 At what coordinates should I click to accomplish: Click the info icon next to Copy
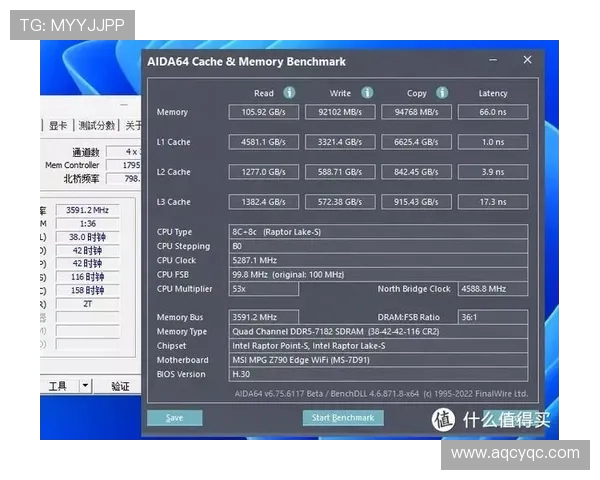click(x=441, y=93)
